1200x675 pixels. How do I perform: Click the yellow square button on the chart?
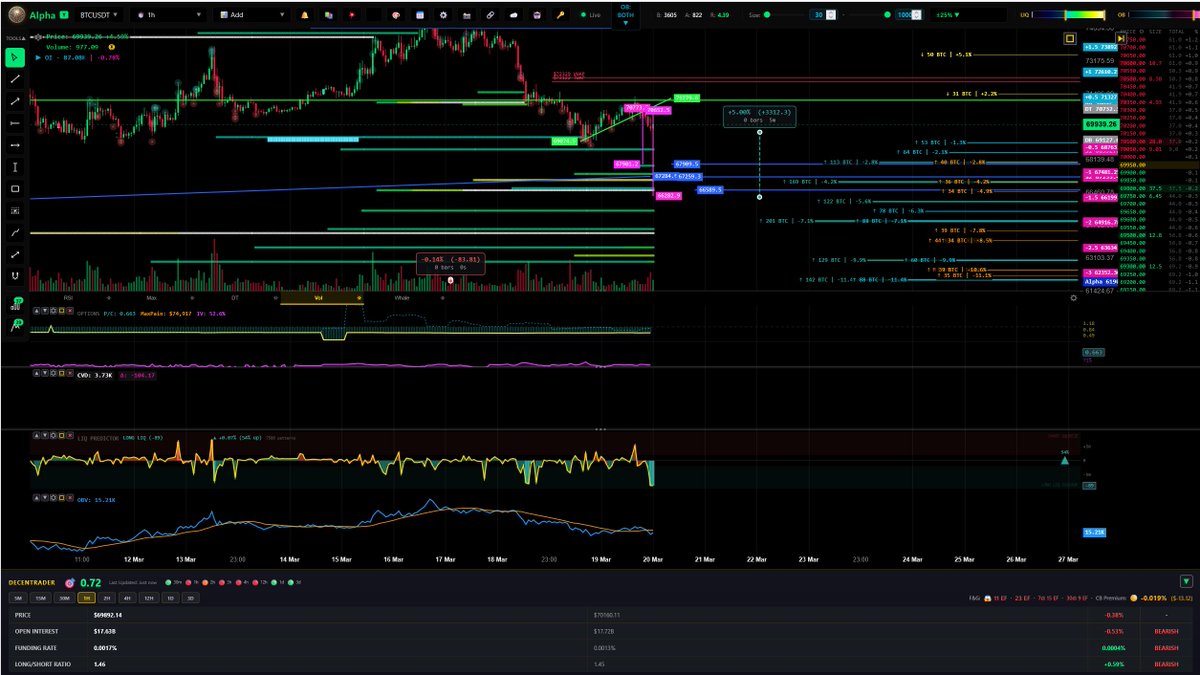tap(1070, 38)
